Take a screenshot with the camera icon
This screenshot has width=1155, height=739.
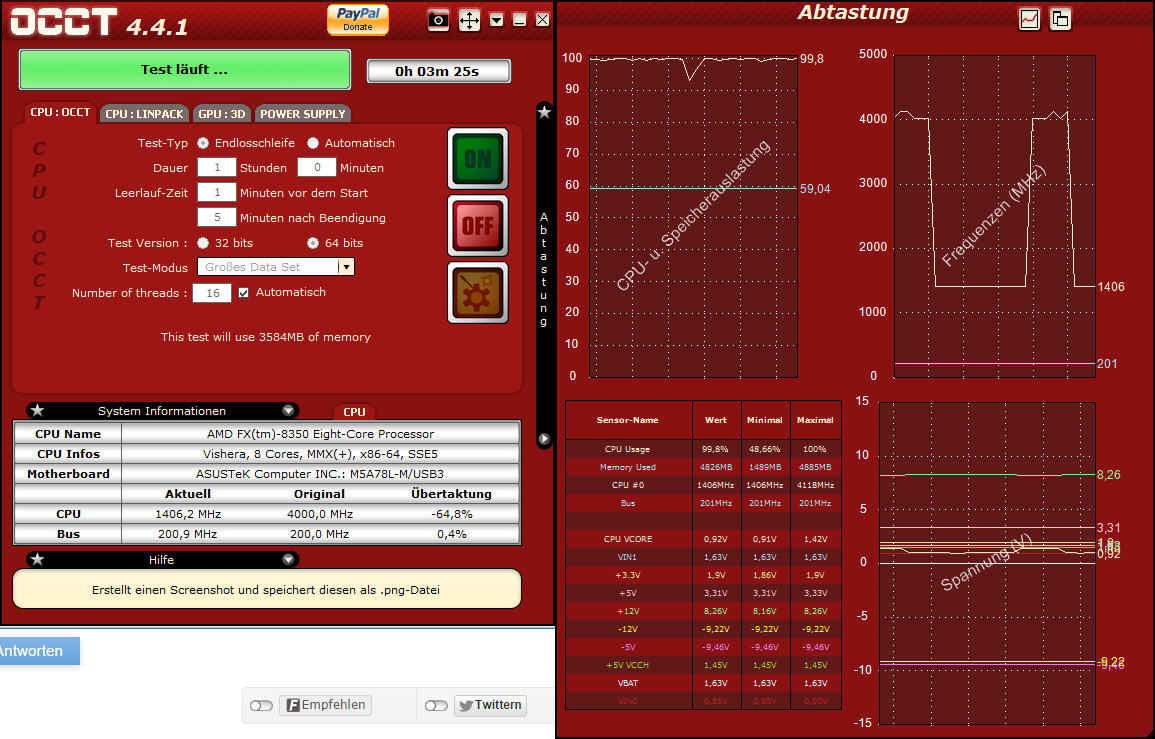point(438,20)
